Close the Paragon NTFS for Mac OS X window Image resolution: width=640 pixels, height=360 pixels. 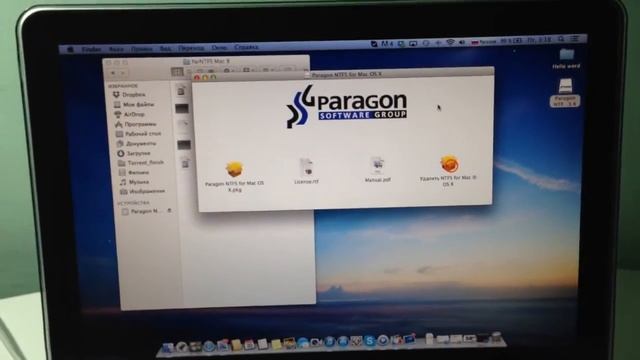click(197, 78)
